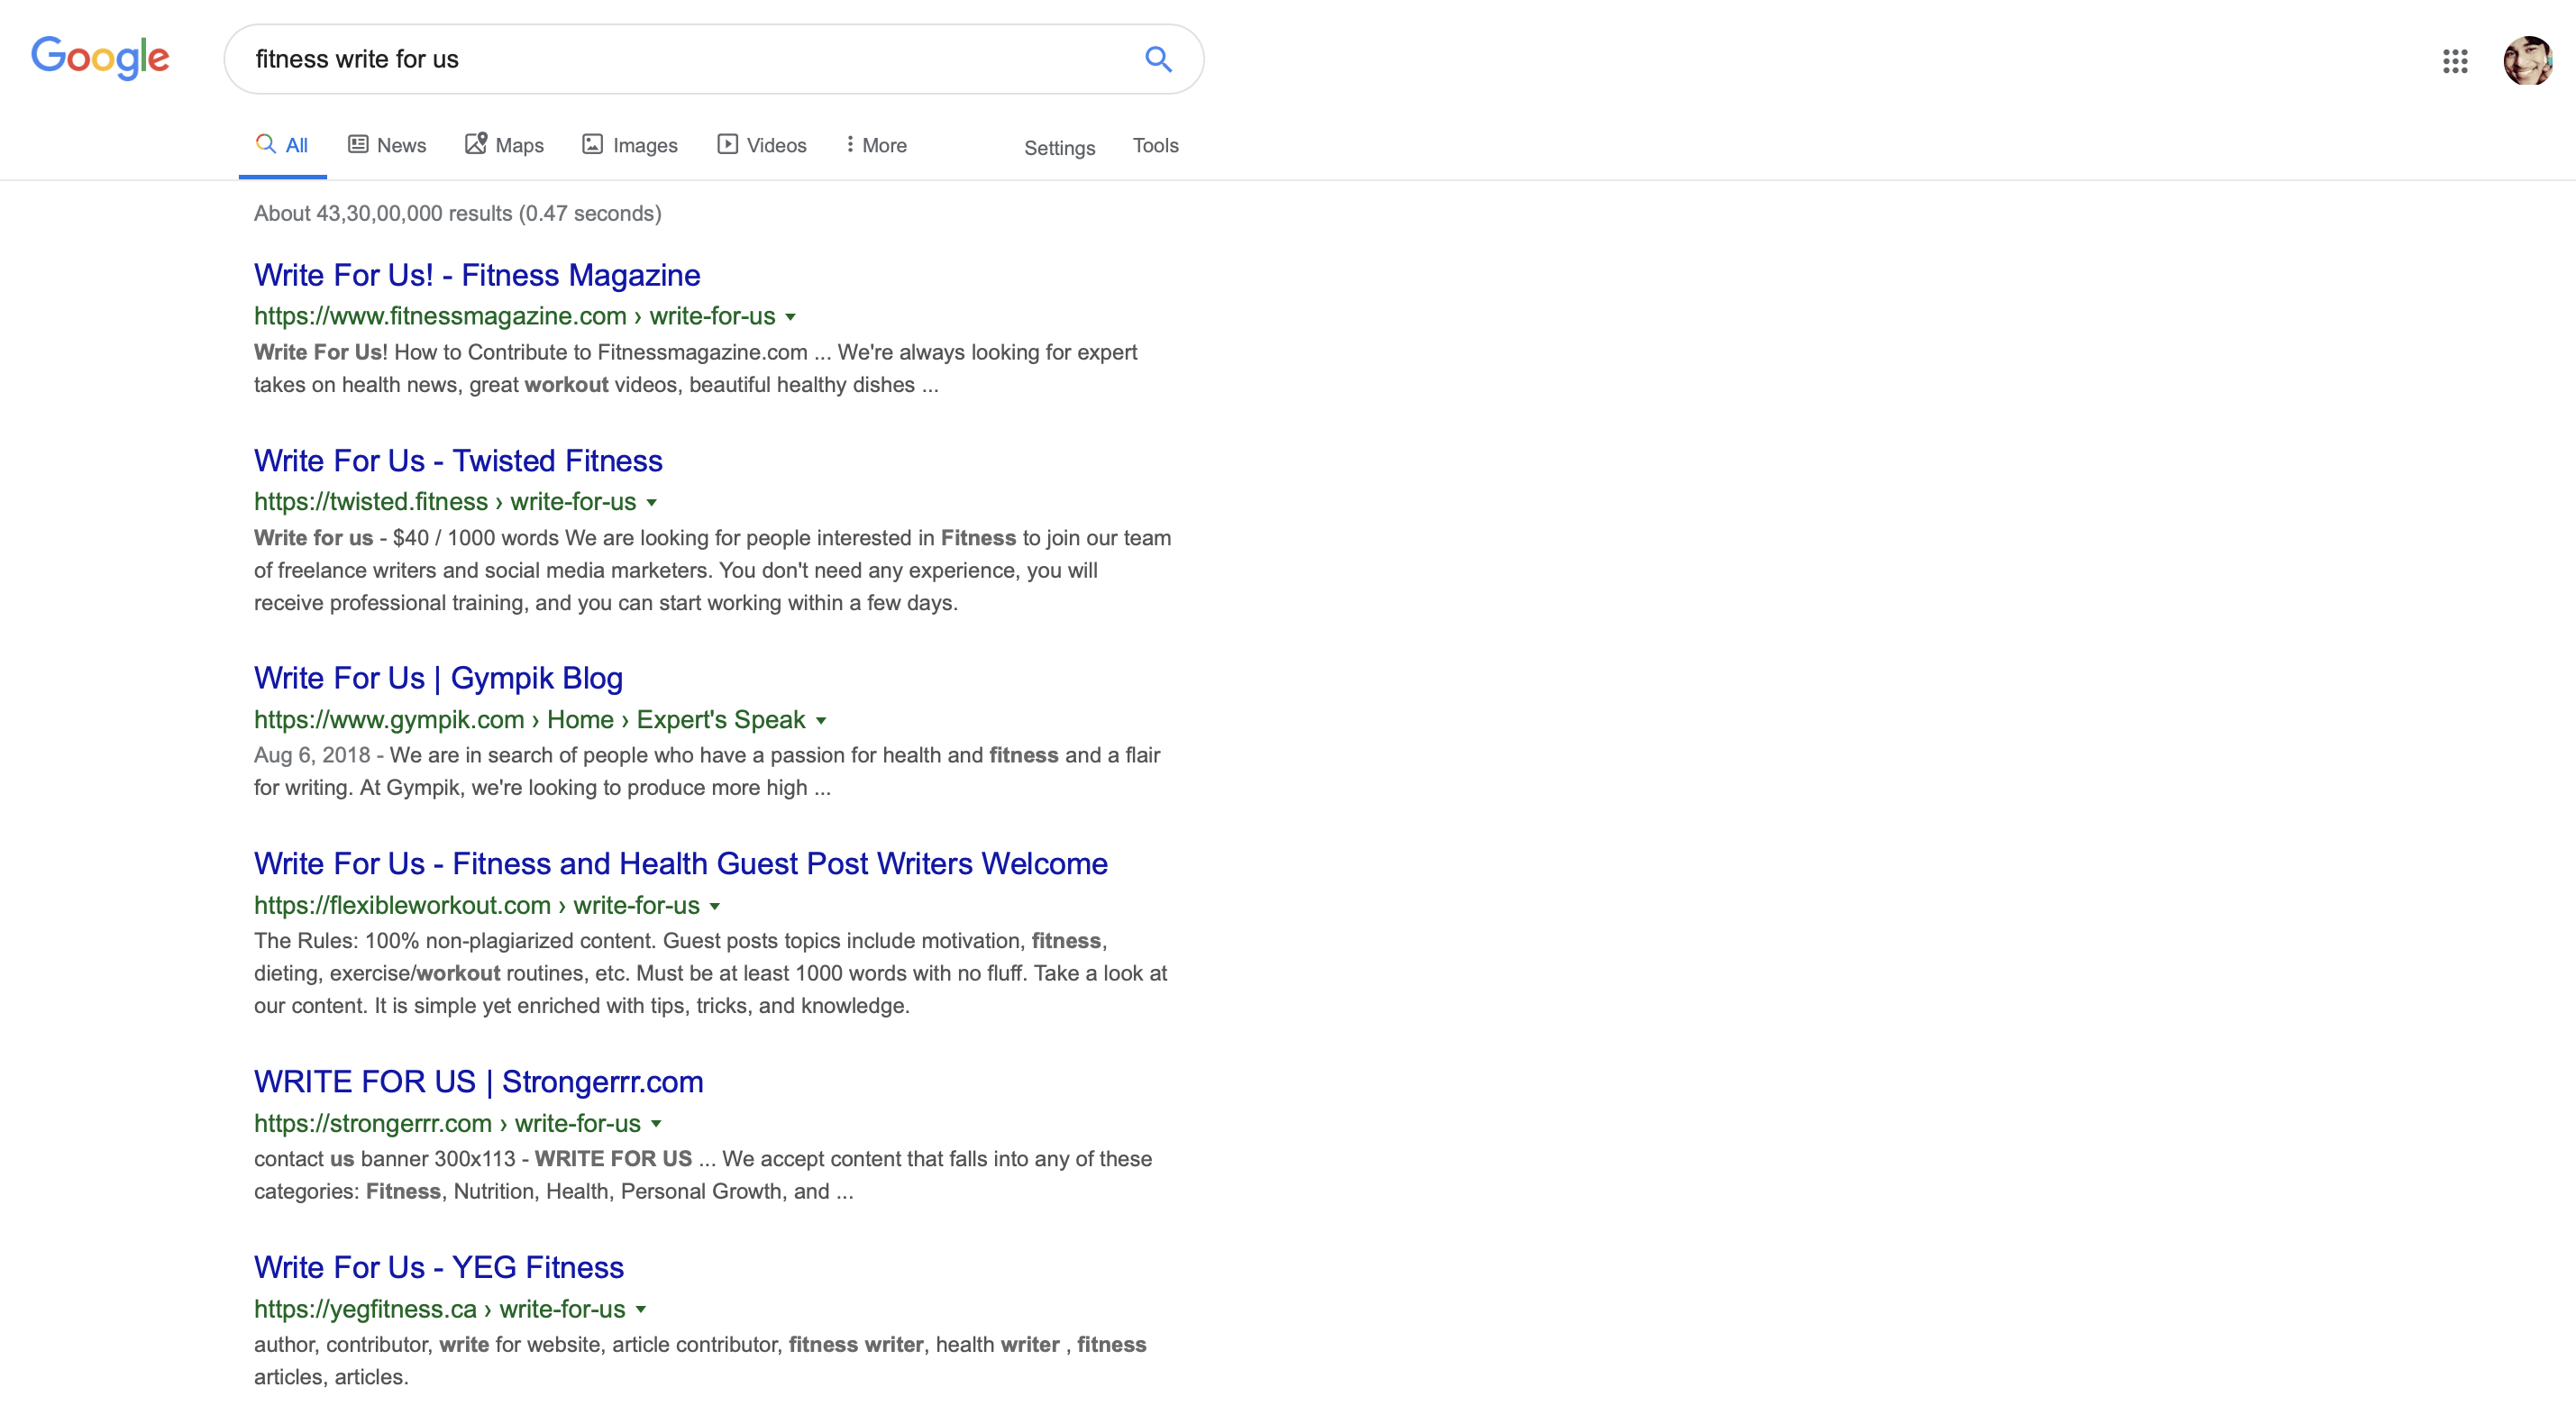The image size is (2576, 1424).
Task: Click the About 43,30,00,000 results text
Action: point(457,214)
